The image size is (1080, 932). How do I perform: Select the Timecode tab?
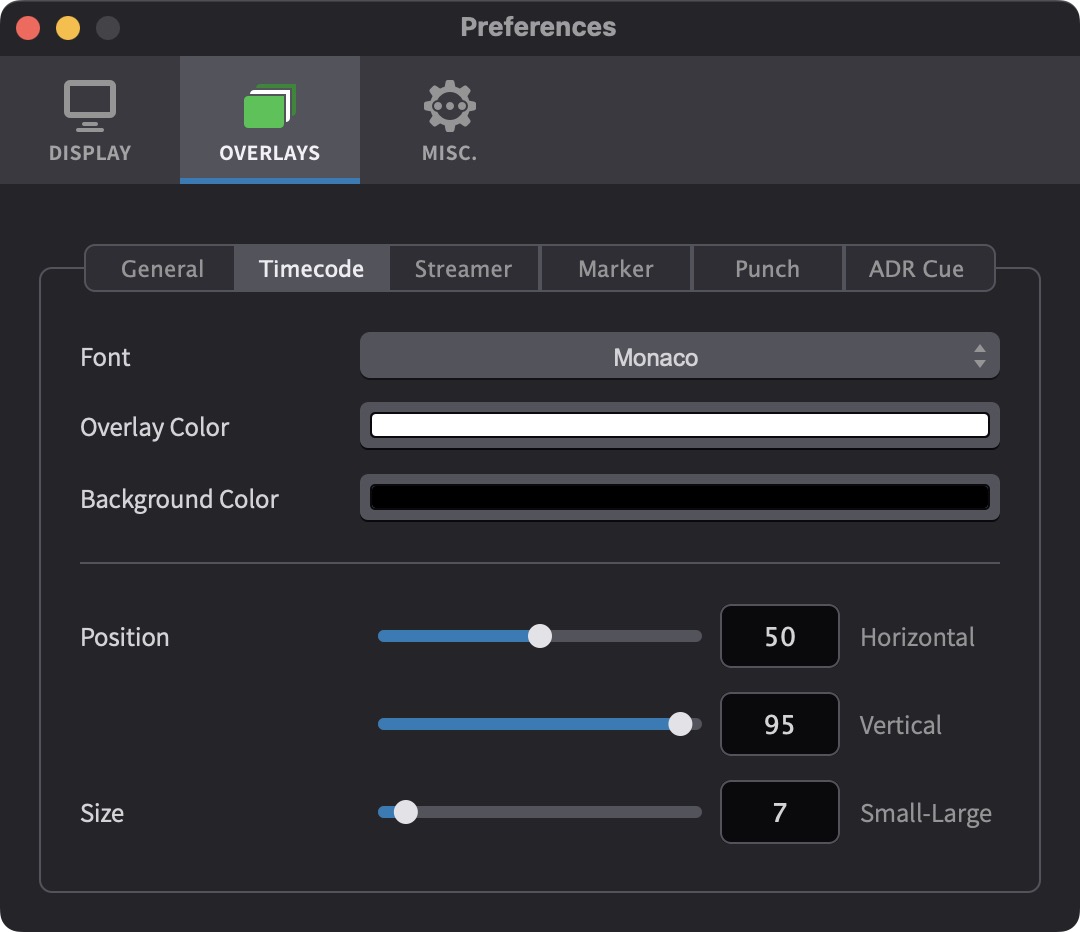click(x=311, y=269)
